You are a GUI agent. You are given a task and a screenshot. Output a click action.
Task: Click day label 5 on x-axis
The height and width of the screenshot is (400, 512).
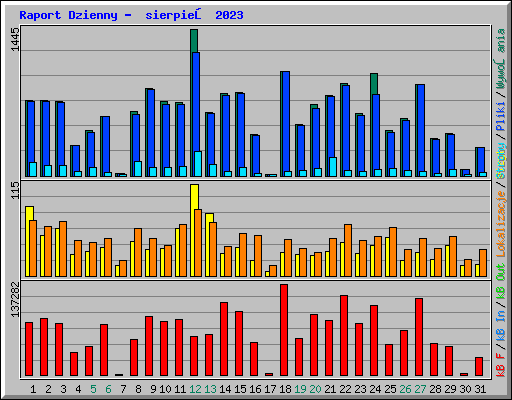(93, 389)
